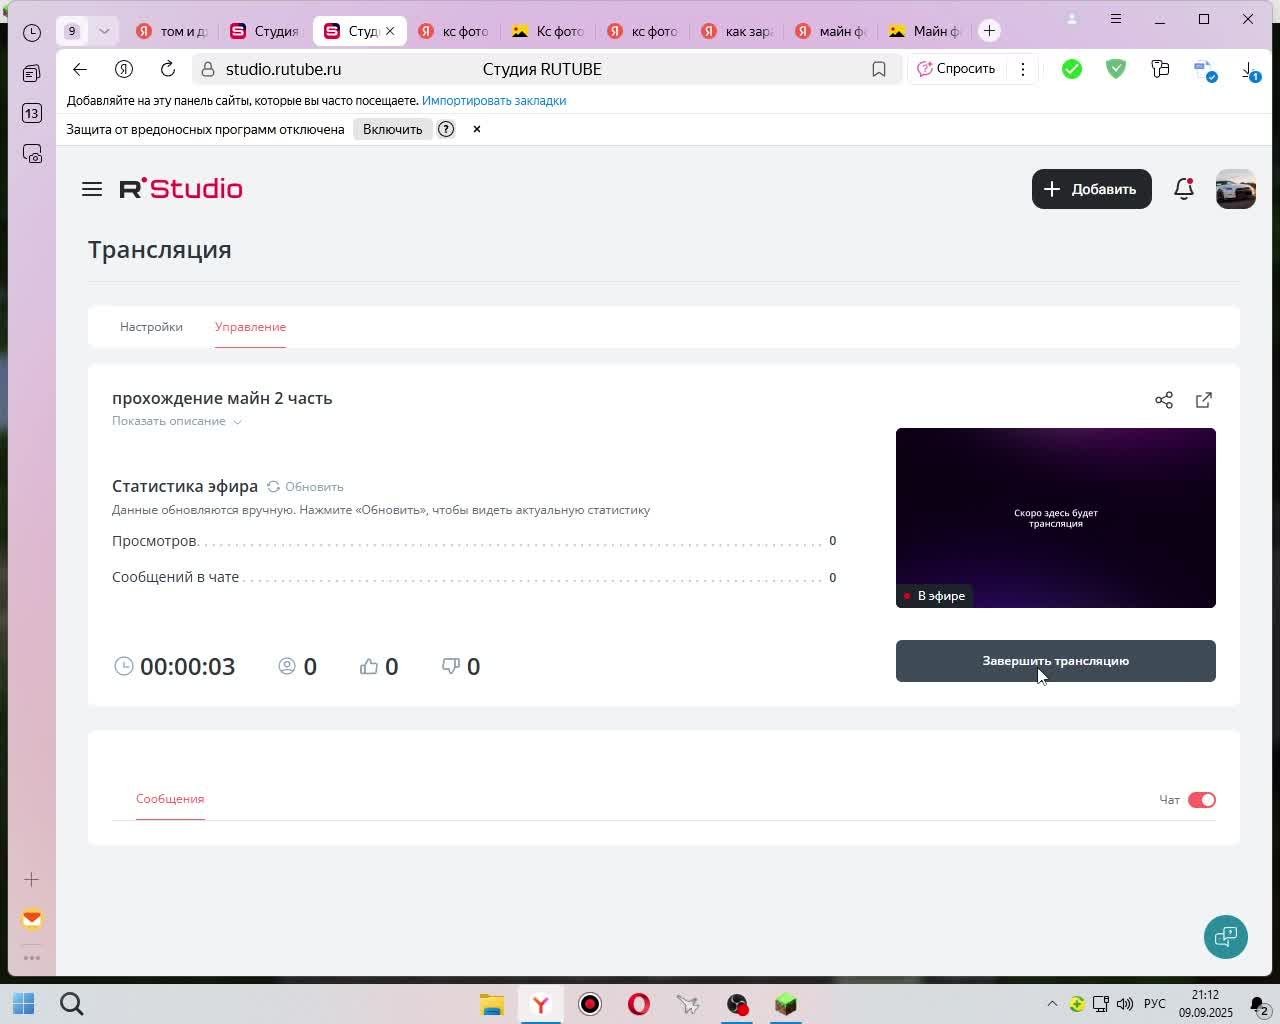The height and width of the screenshot is (1024, 1280).
Task: Open the Спросить more options menu
Action: [1022, 69]
